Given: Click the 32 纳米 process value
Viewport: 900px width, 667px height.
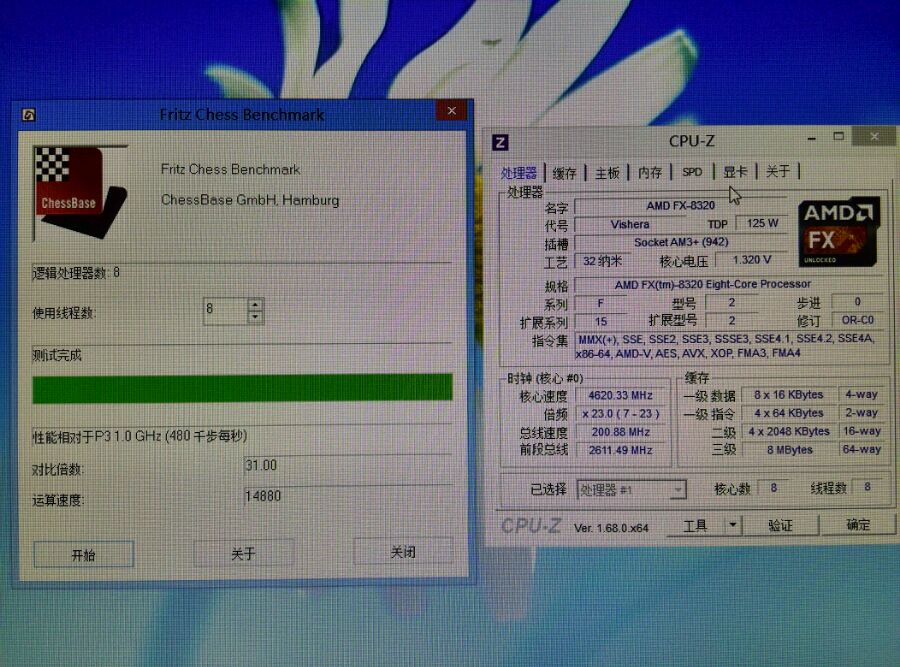Looking at the screenshot, I should [603, 261].
